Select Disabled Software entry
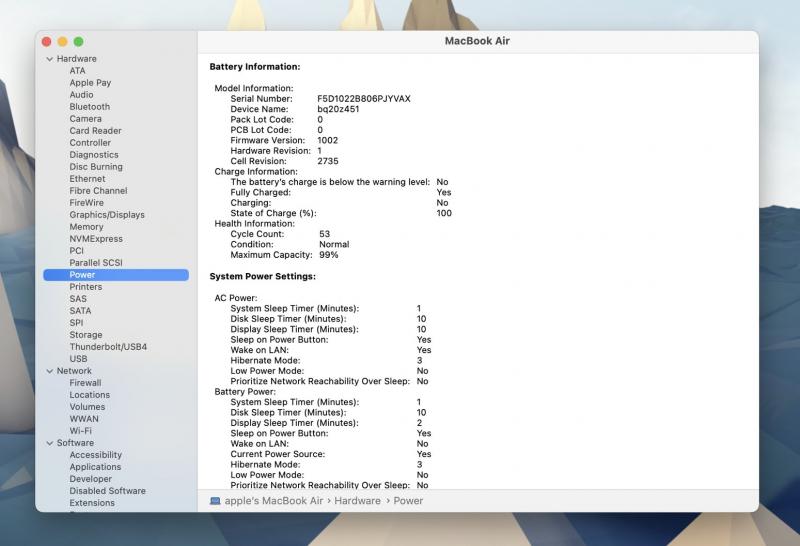800x546 pixels. pyautogui.click(x=108, y=491)
